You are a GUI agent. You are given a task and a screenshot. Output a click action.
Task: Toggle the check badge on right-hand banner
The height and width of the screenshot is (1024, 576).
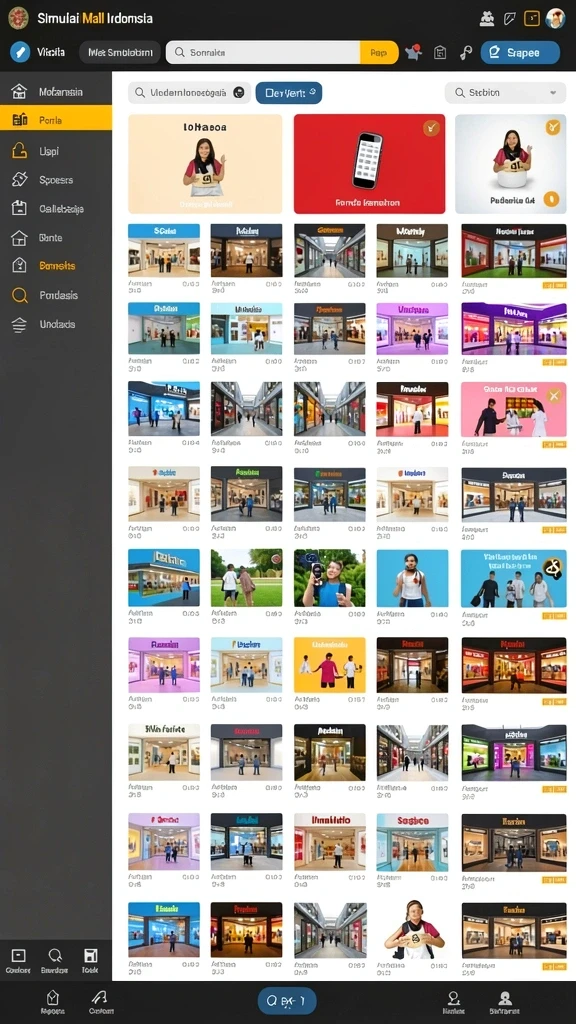click(x=552, y=126)
